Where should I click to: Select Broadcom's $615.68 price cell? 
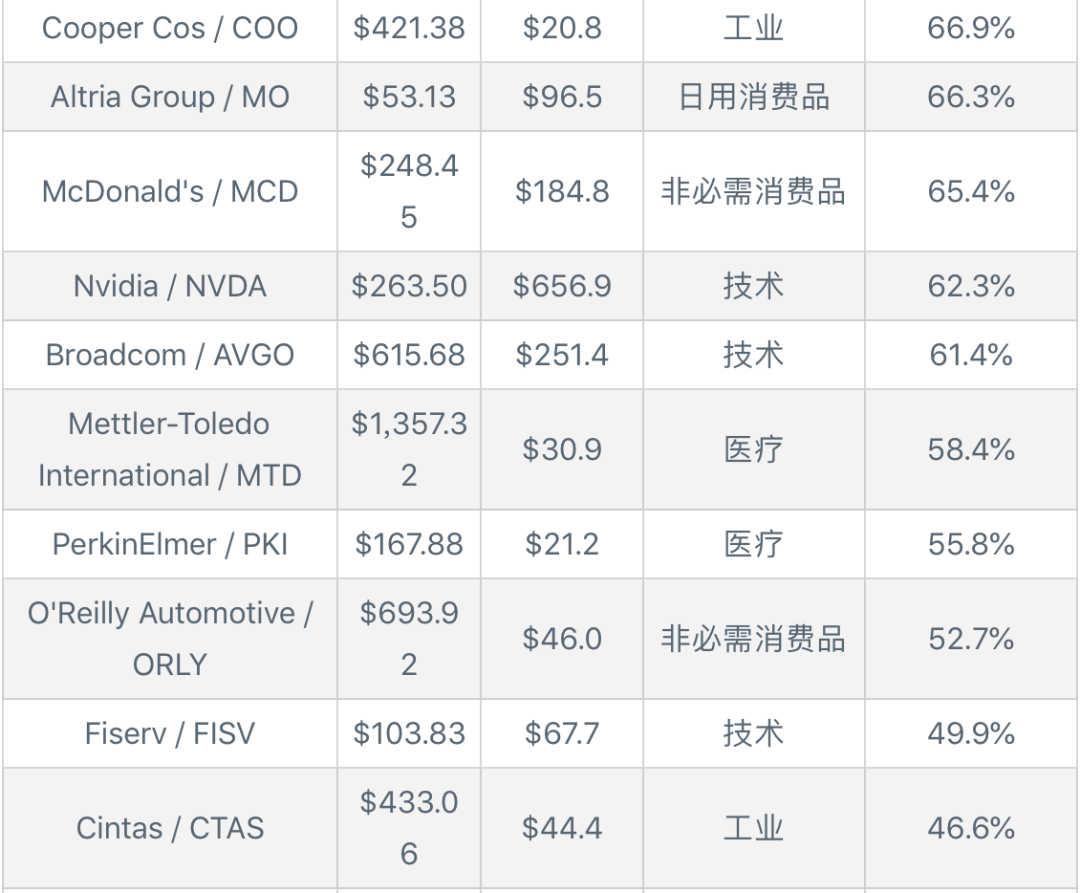pyautogui.click(x=409, y=355)
